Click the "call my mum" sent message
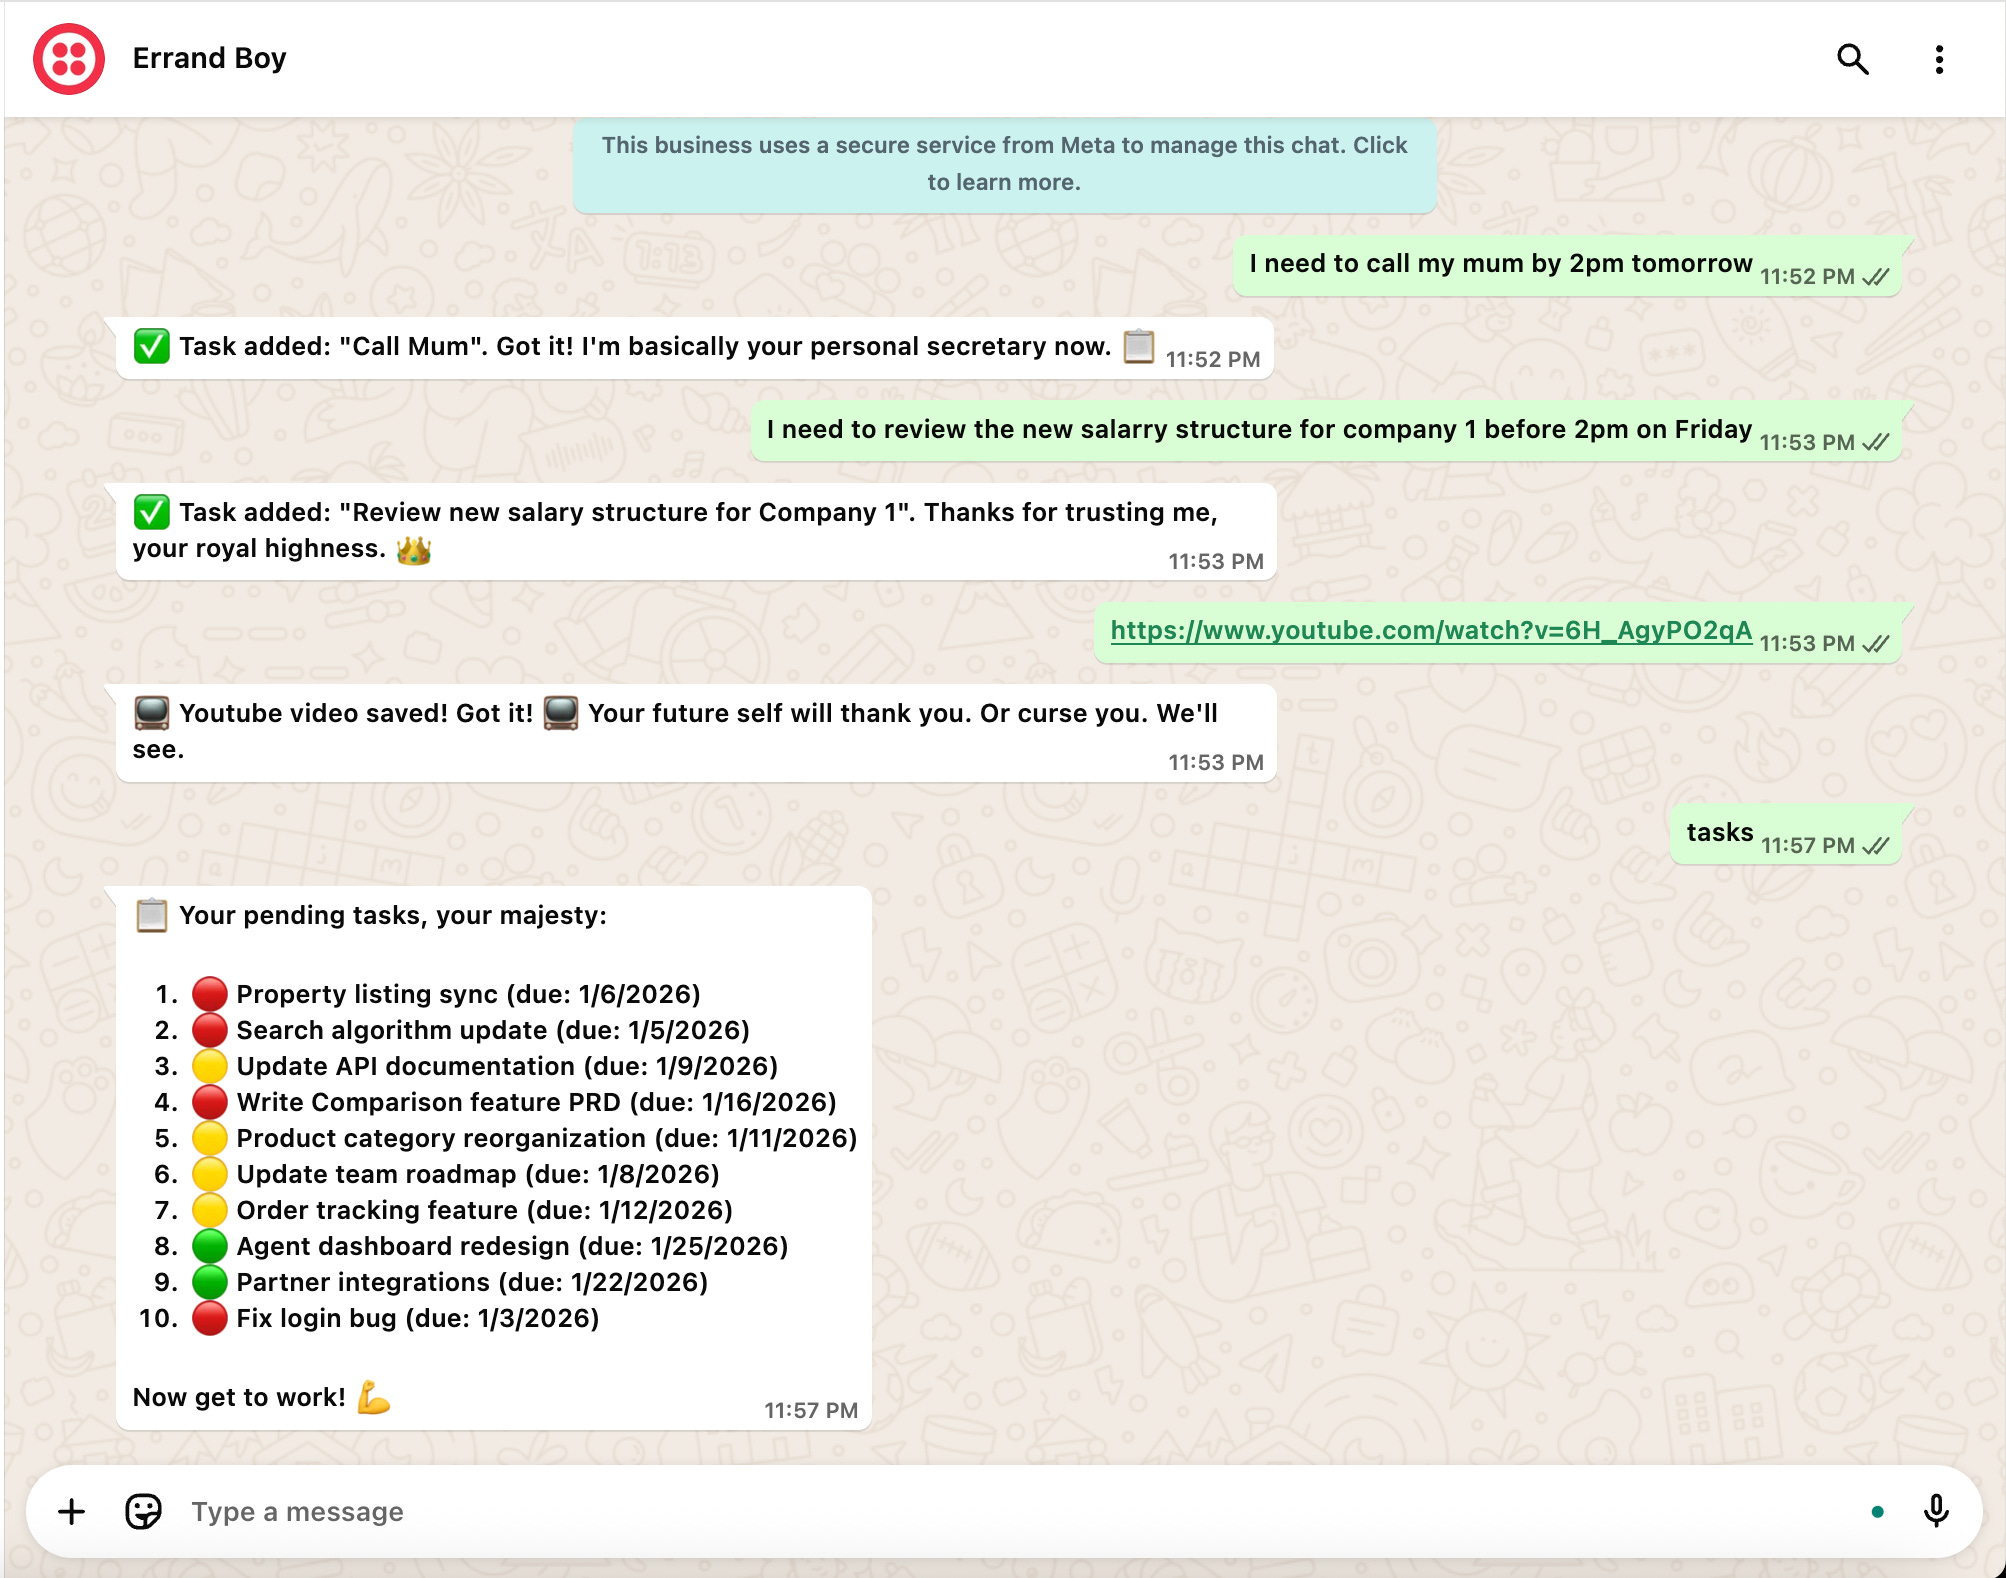This screenshot has height=1578, width=2006. pos(1500,264)
